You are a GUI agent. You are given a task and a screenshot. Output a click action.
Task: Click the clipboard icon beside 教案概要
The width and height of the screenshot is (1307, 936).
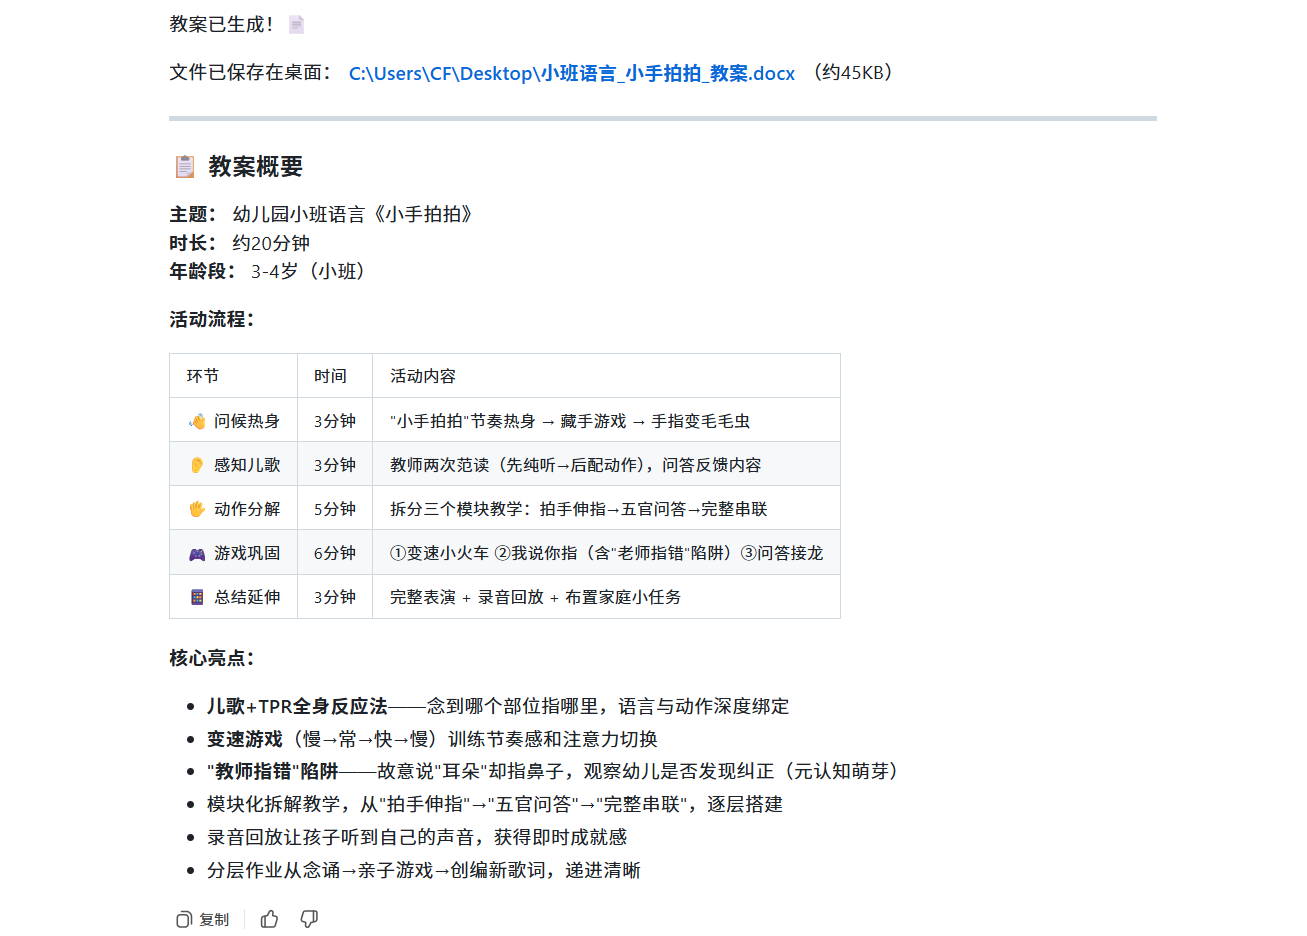point(185,166)
